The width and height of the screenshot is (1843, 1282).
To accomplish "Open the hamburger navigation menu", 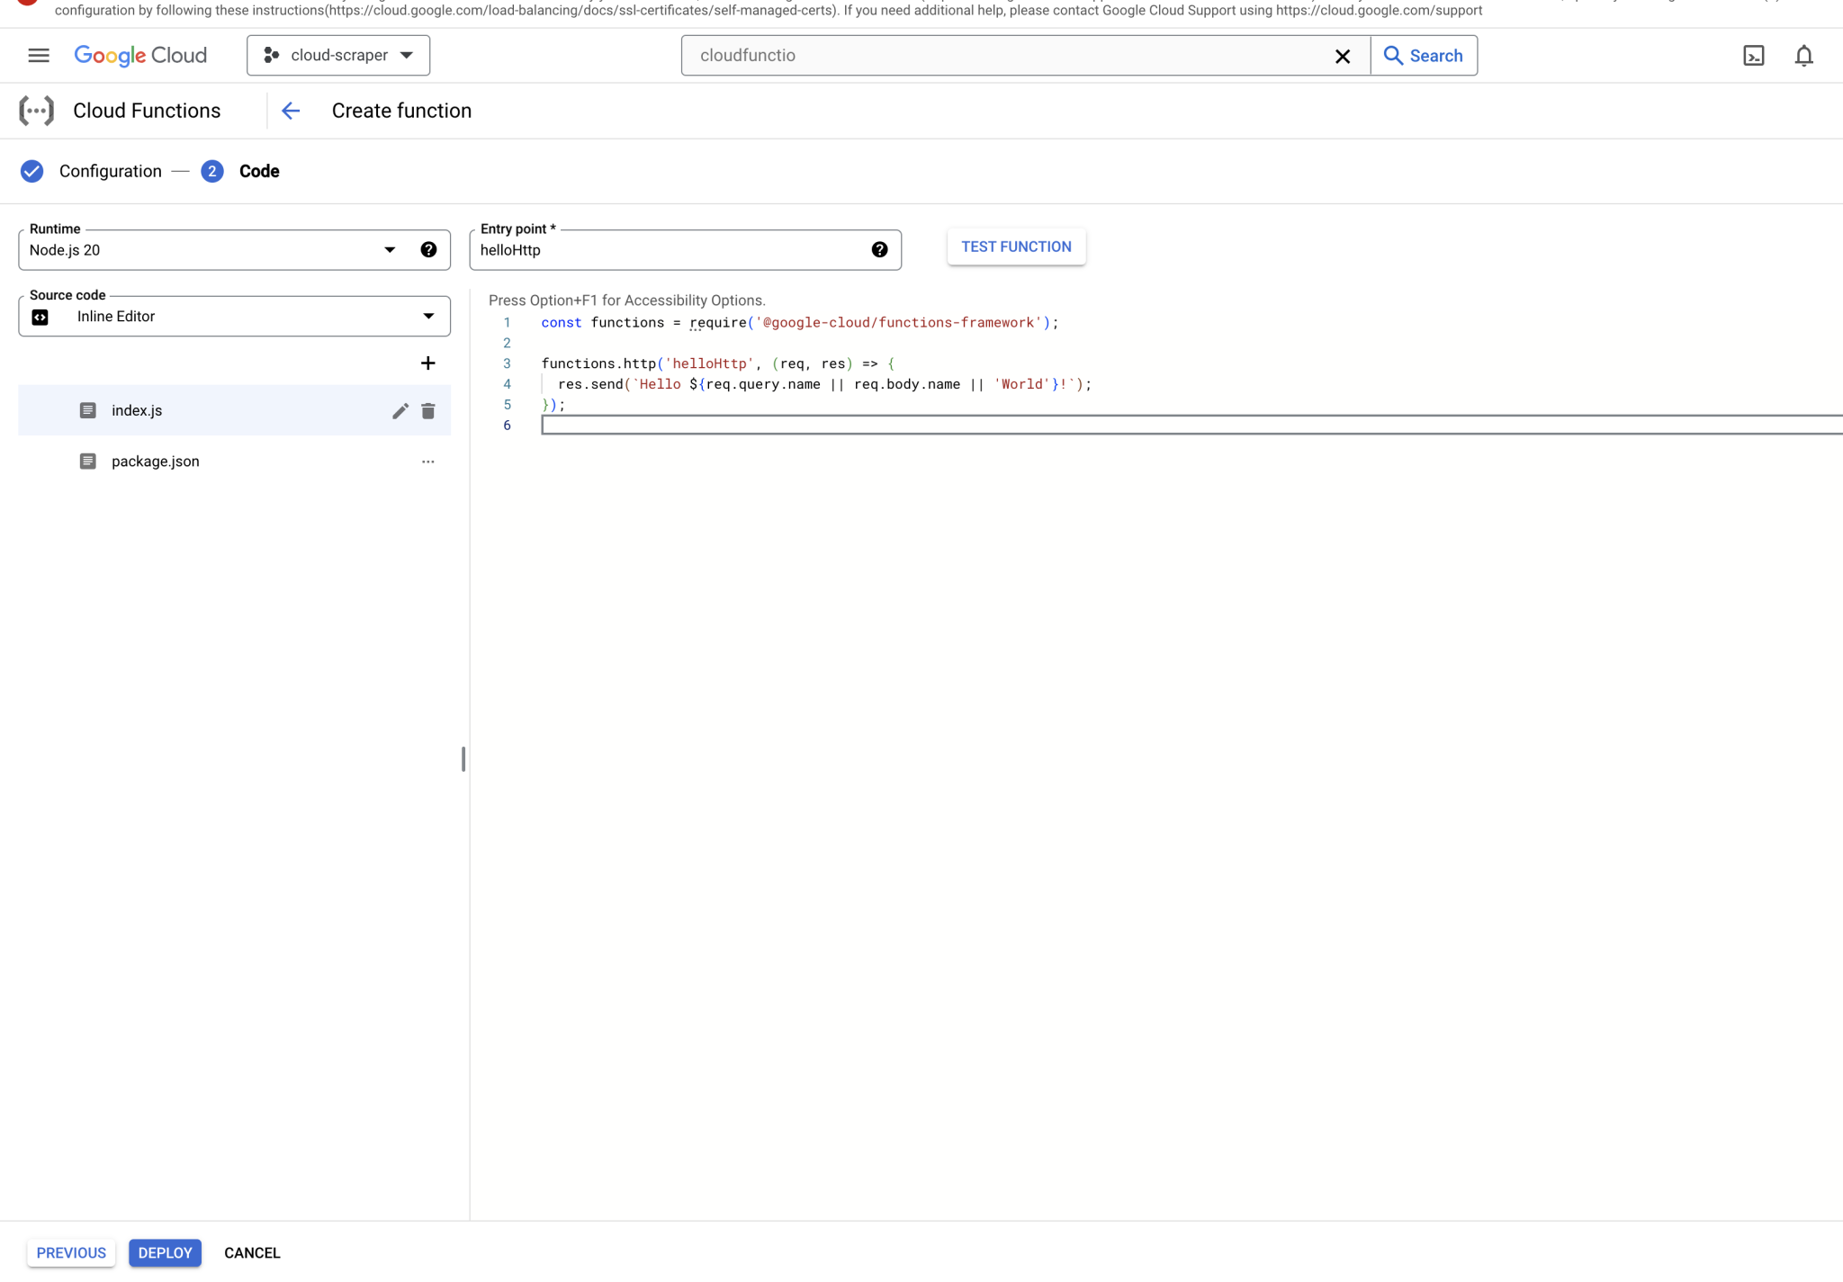I will (38, 55).
